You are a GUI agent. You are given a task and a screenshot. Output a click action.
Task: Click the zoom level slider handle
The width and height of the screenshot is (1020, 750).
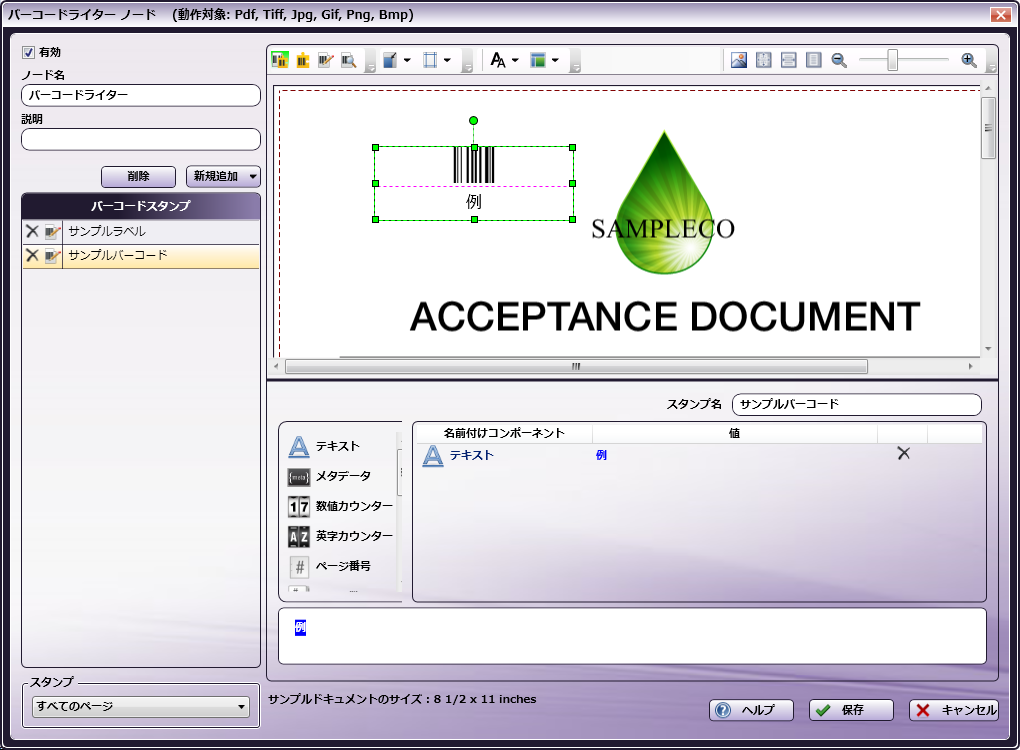click(892, 60)
